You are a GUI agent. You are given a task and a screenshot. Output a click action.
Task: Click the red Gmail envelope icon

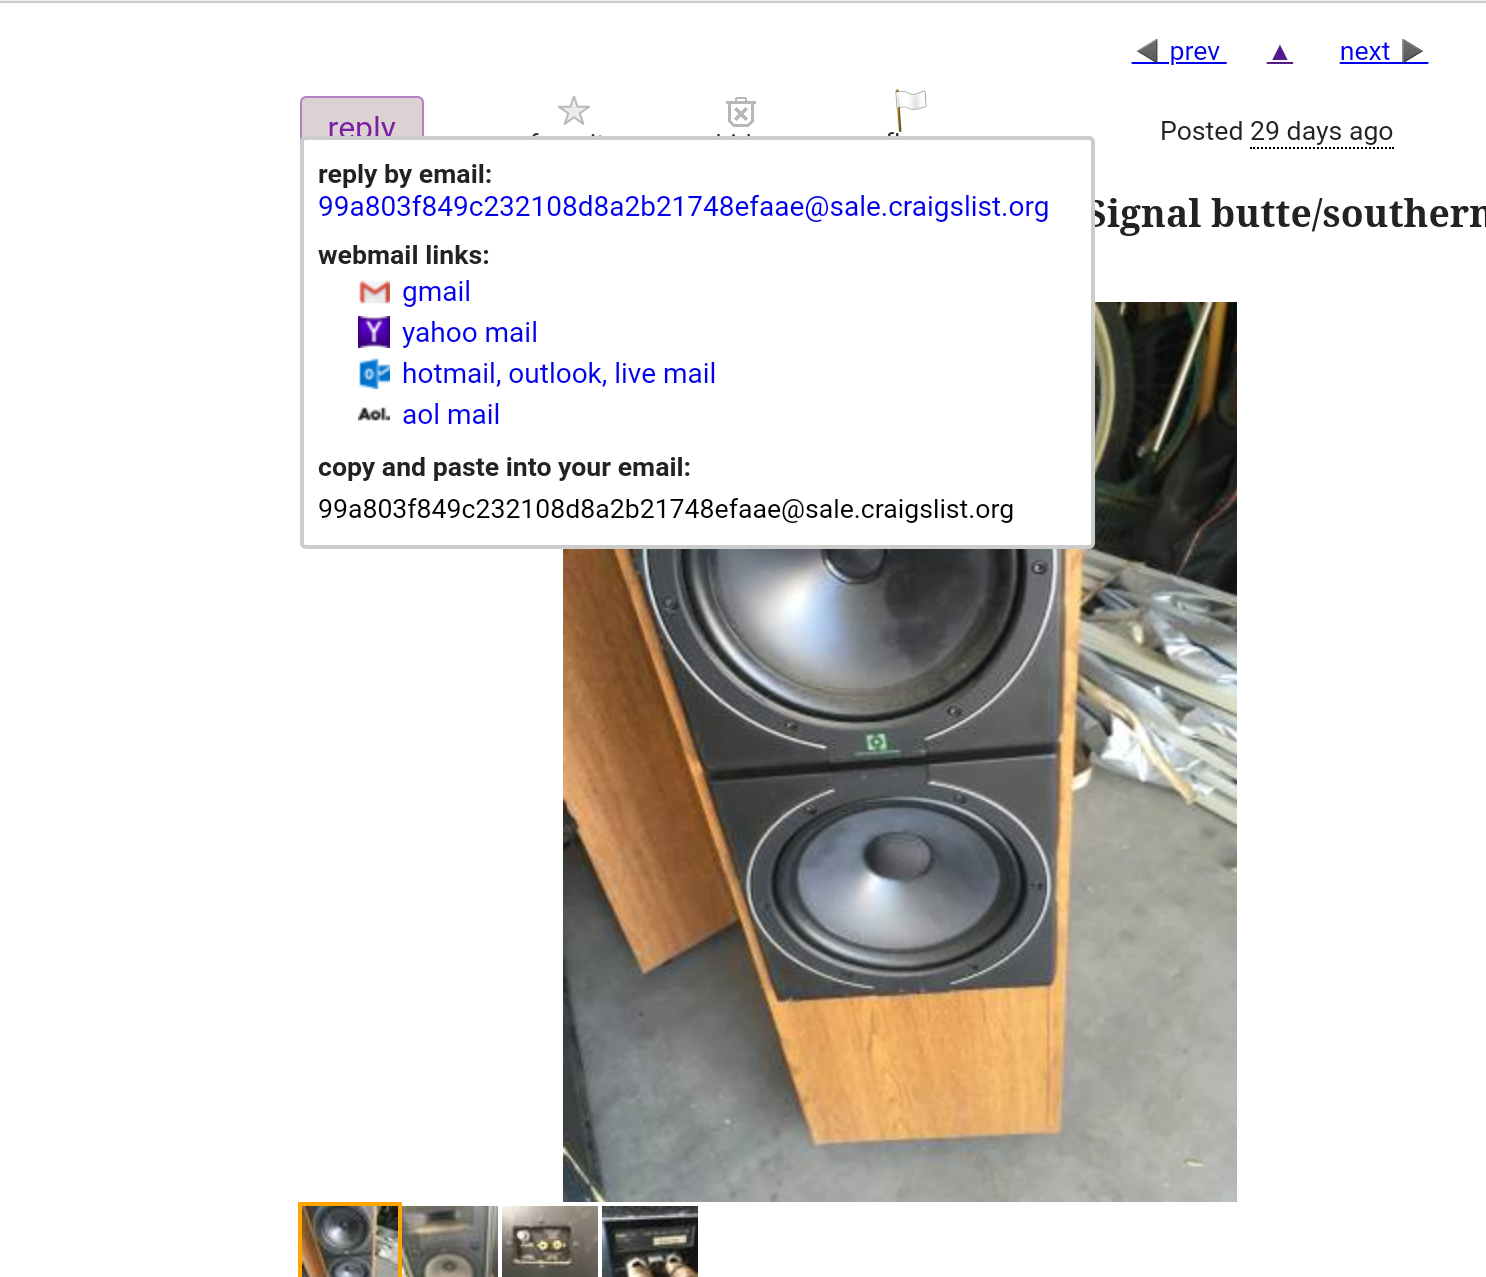(x=374, y=292)
